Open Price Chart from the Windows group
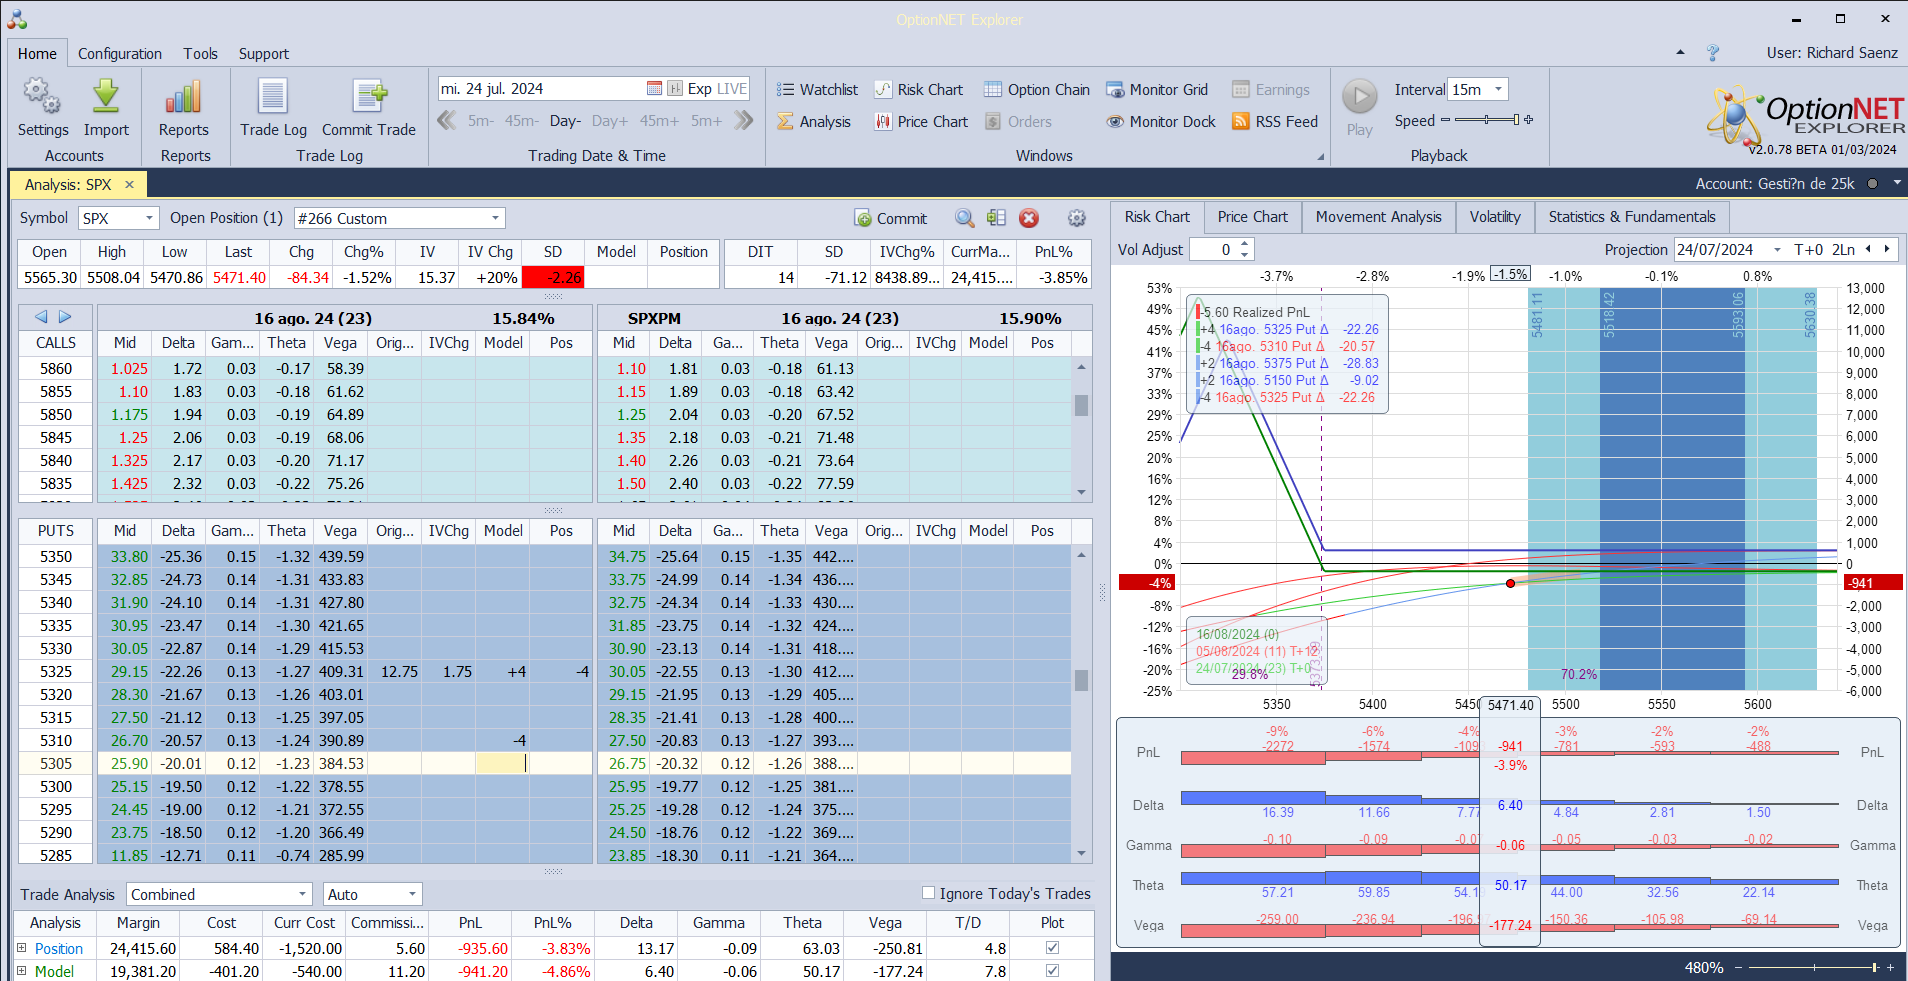1908x981 pixels. point(921,122)
